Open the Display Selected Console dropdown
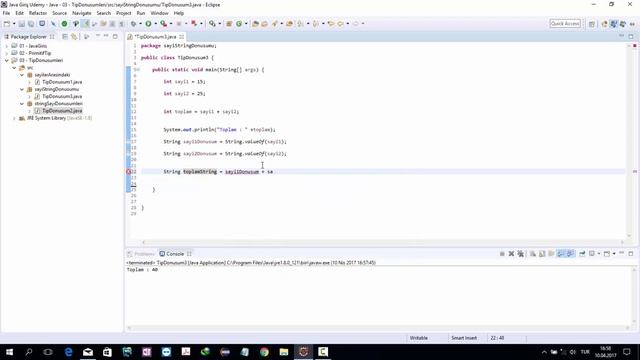The image size is (640, 360). click(598, 254)
